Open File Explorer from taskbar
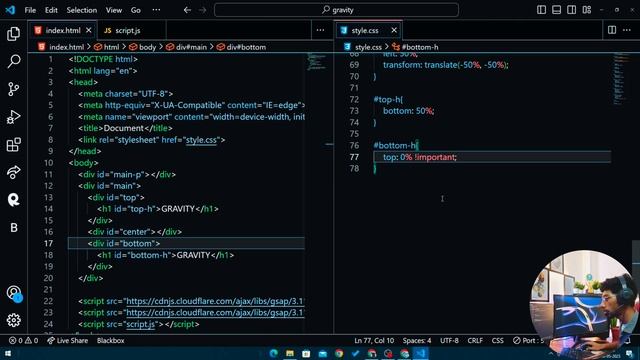Screen dimensions: 640x360 [290, 353]
